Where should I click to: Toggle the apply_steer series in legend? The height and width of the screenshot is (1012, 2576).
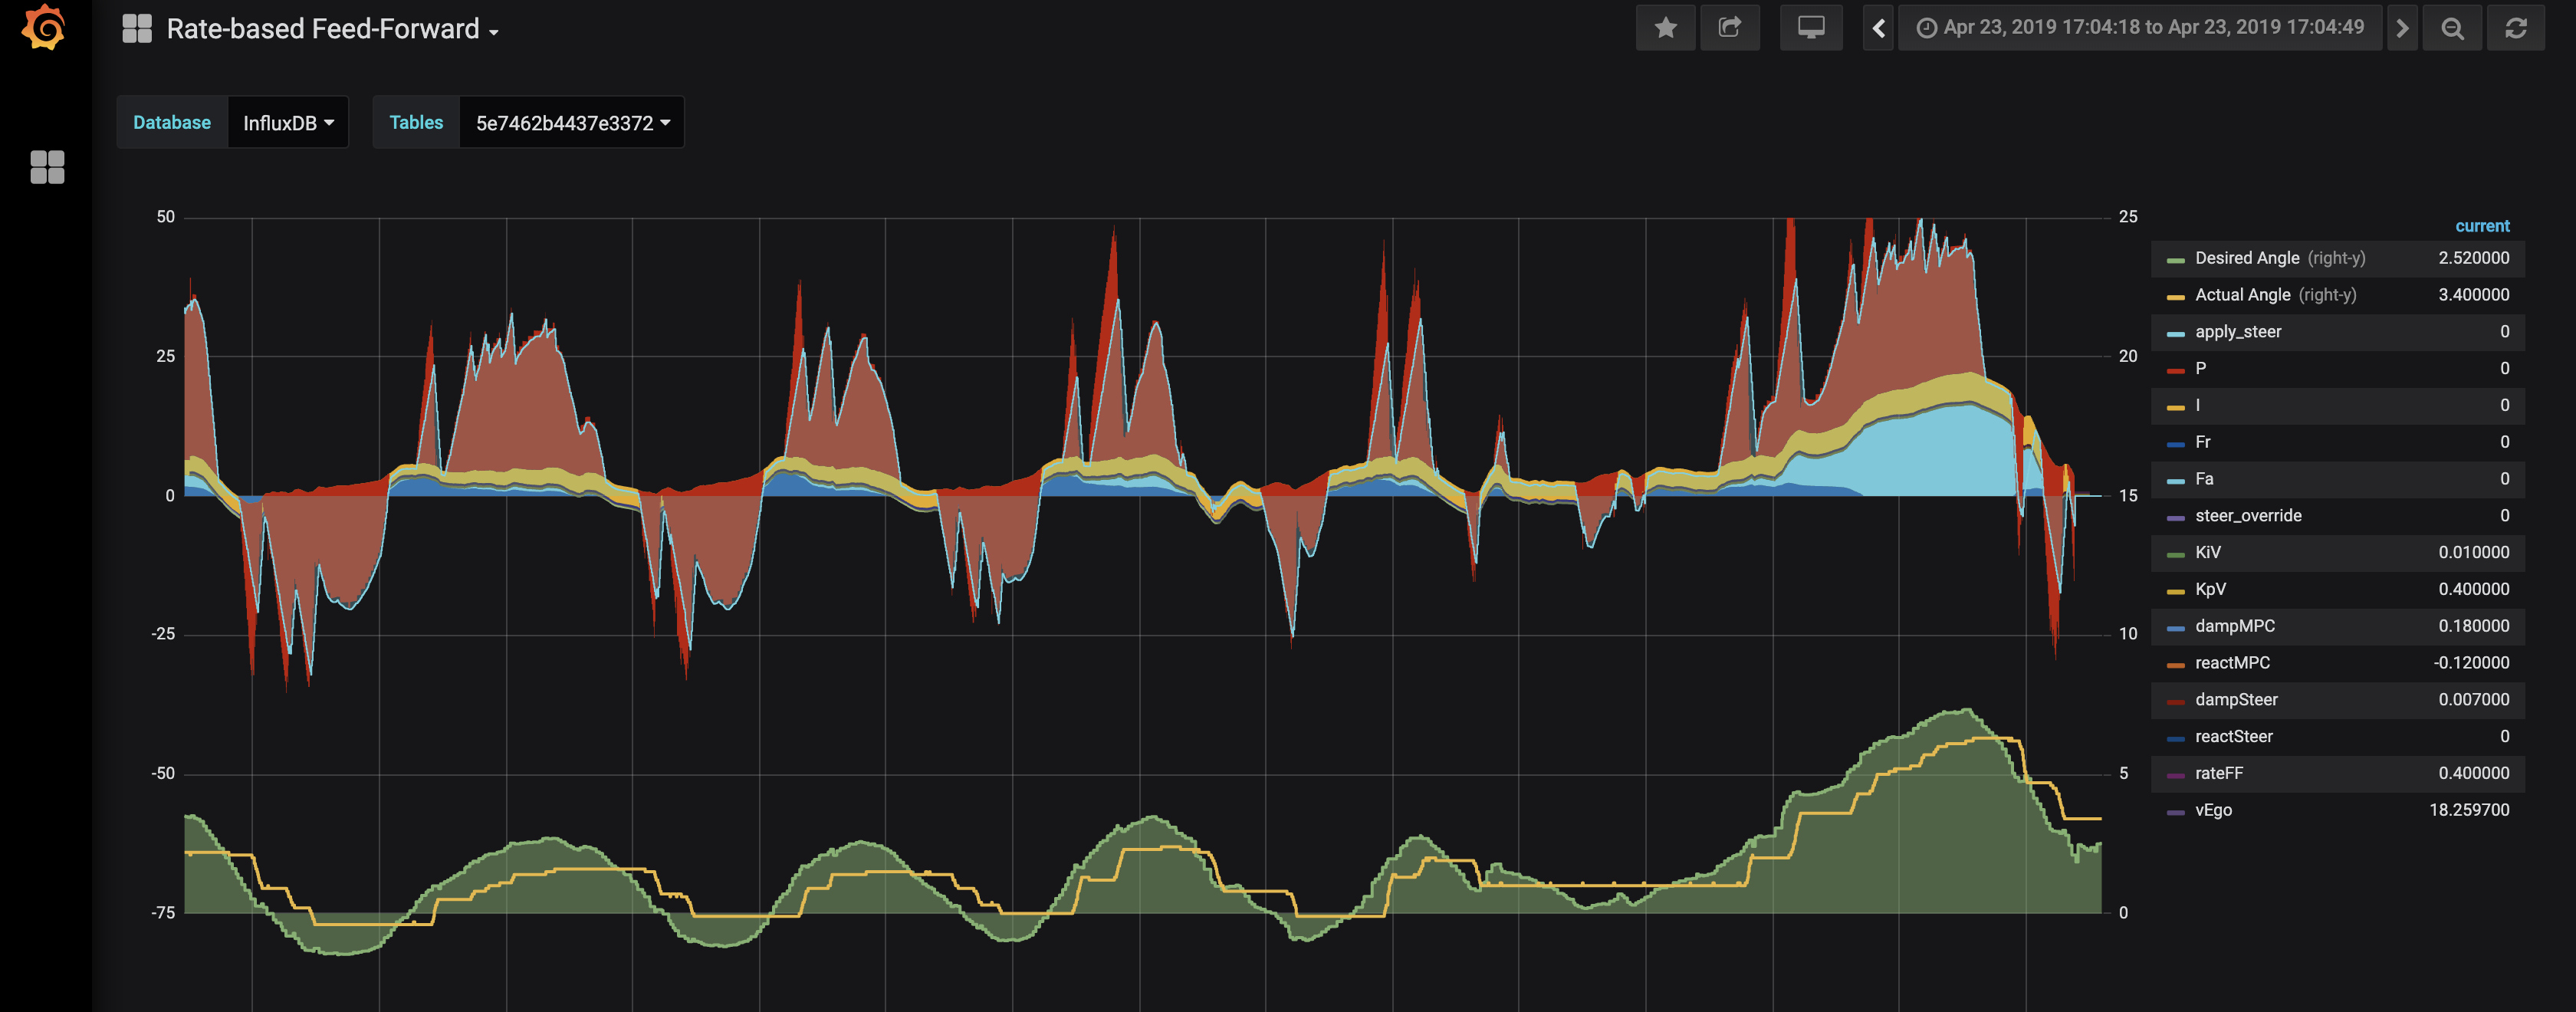(2238, 332)
